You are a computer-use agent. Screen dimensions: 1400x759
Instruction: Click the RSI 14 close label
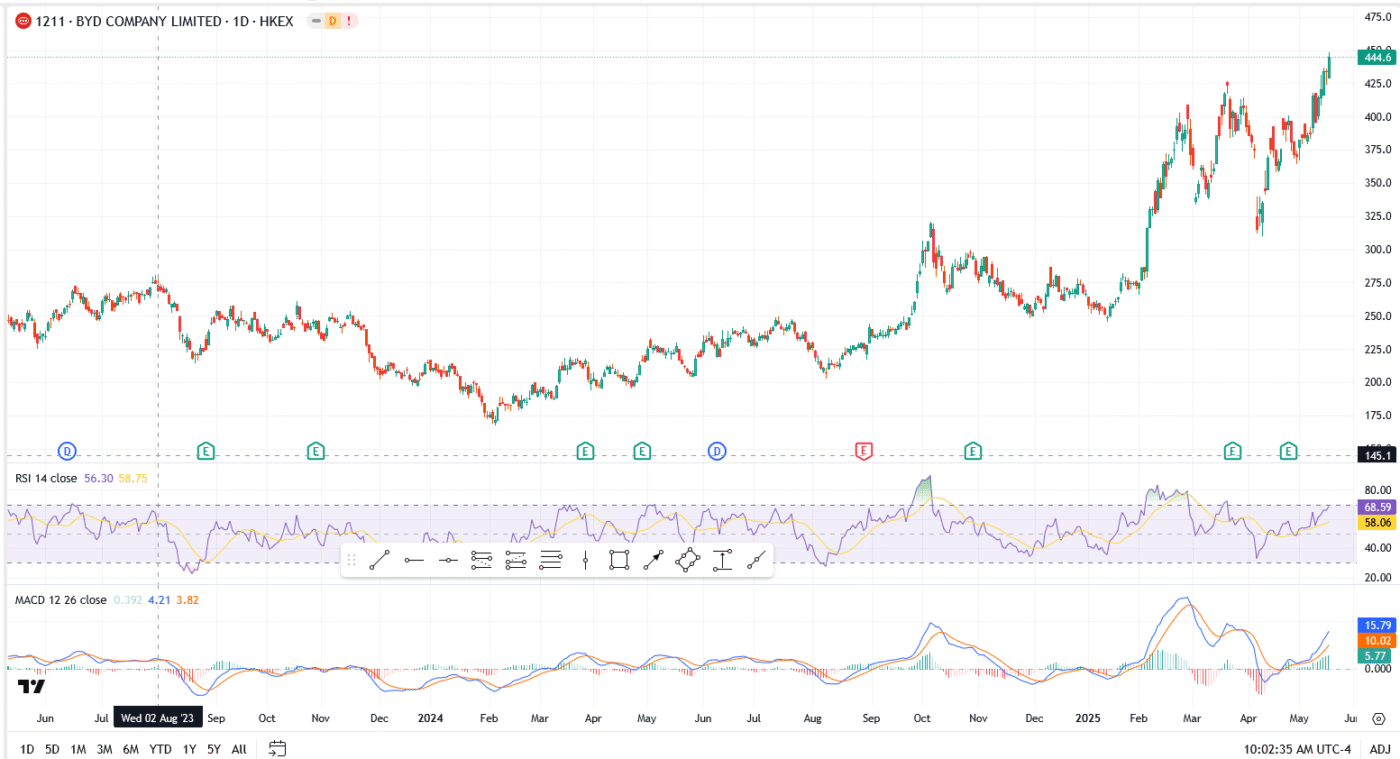point(44,478)
